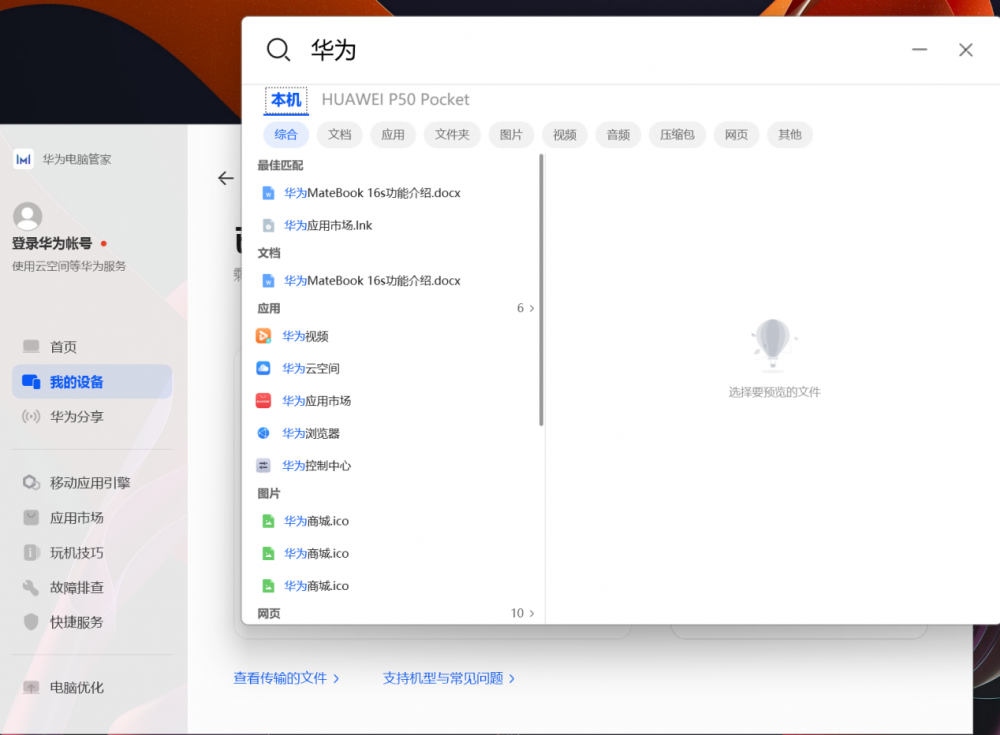Click the results list scrollbar
This screenshot has height=735, width=1000.
pyautogui.click(x=541, y=290)
